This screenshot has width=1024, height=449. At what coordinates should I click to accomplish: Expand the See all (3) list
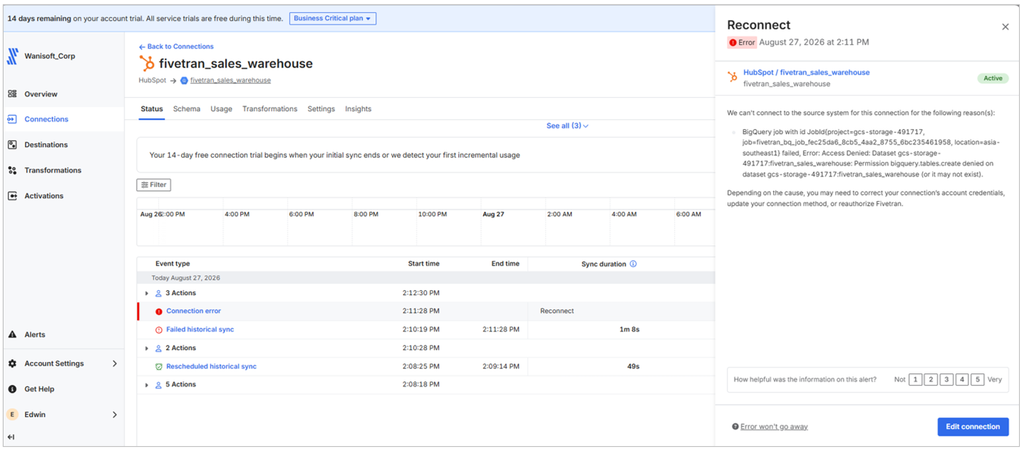(568, 125)
